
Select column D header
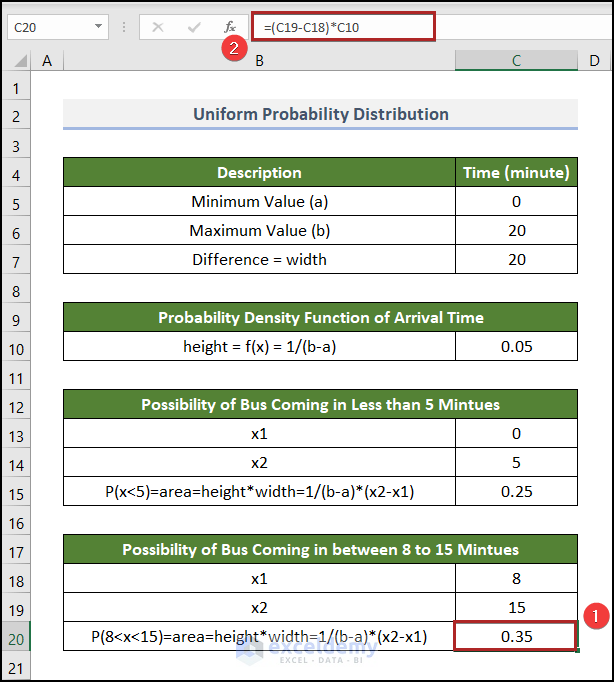click(594, 60)
